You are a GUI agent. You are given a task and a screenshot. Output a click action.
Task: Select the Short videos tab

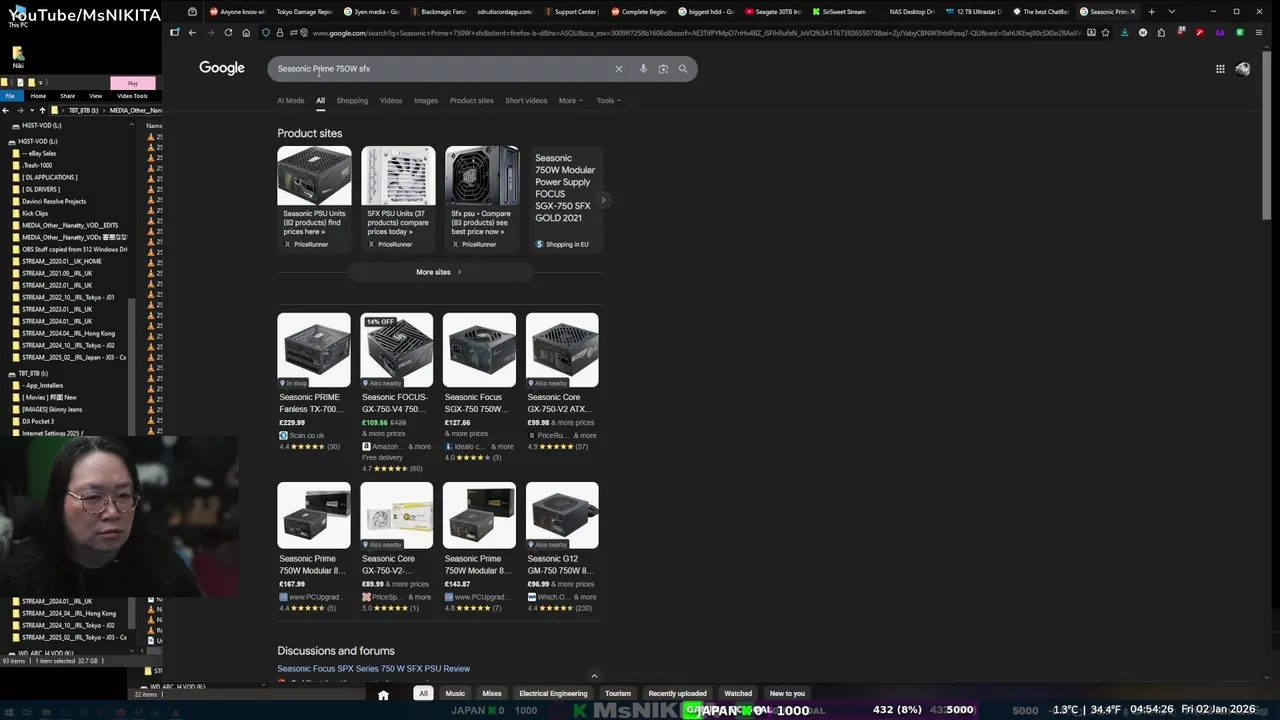[x=526, y=100]
